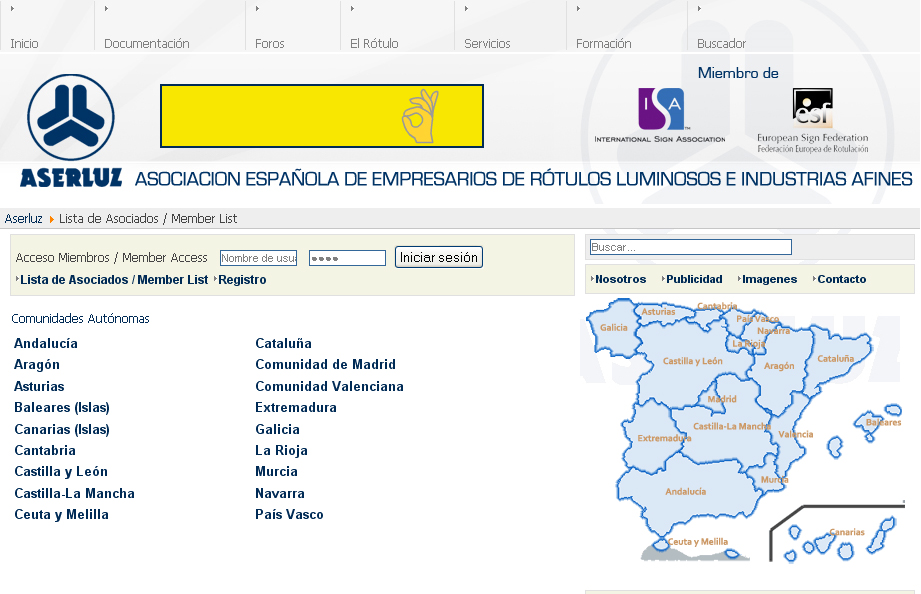Select Baleares (Islas) in the list

tap(62, 407)
